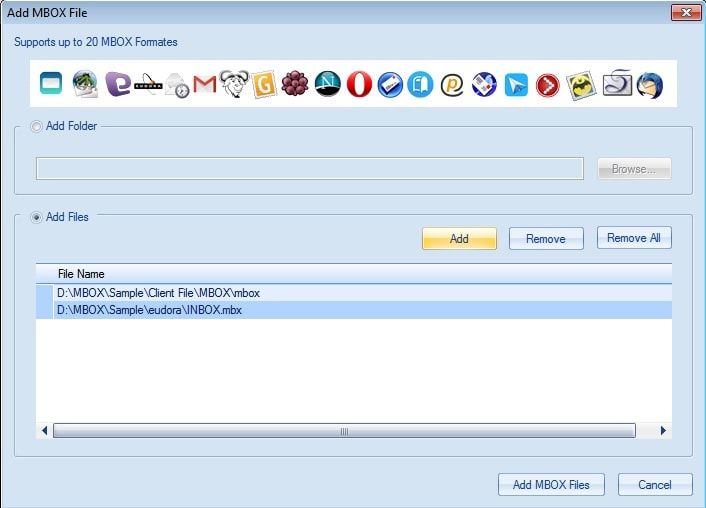The height and width of the screenshot is (508, 706).
Task: Click the Cancel button
Action: pyautogui.click(x=655, y=485)
